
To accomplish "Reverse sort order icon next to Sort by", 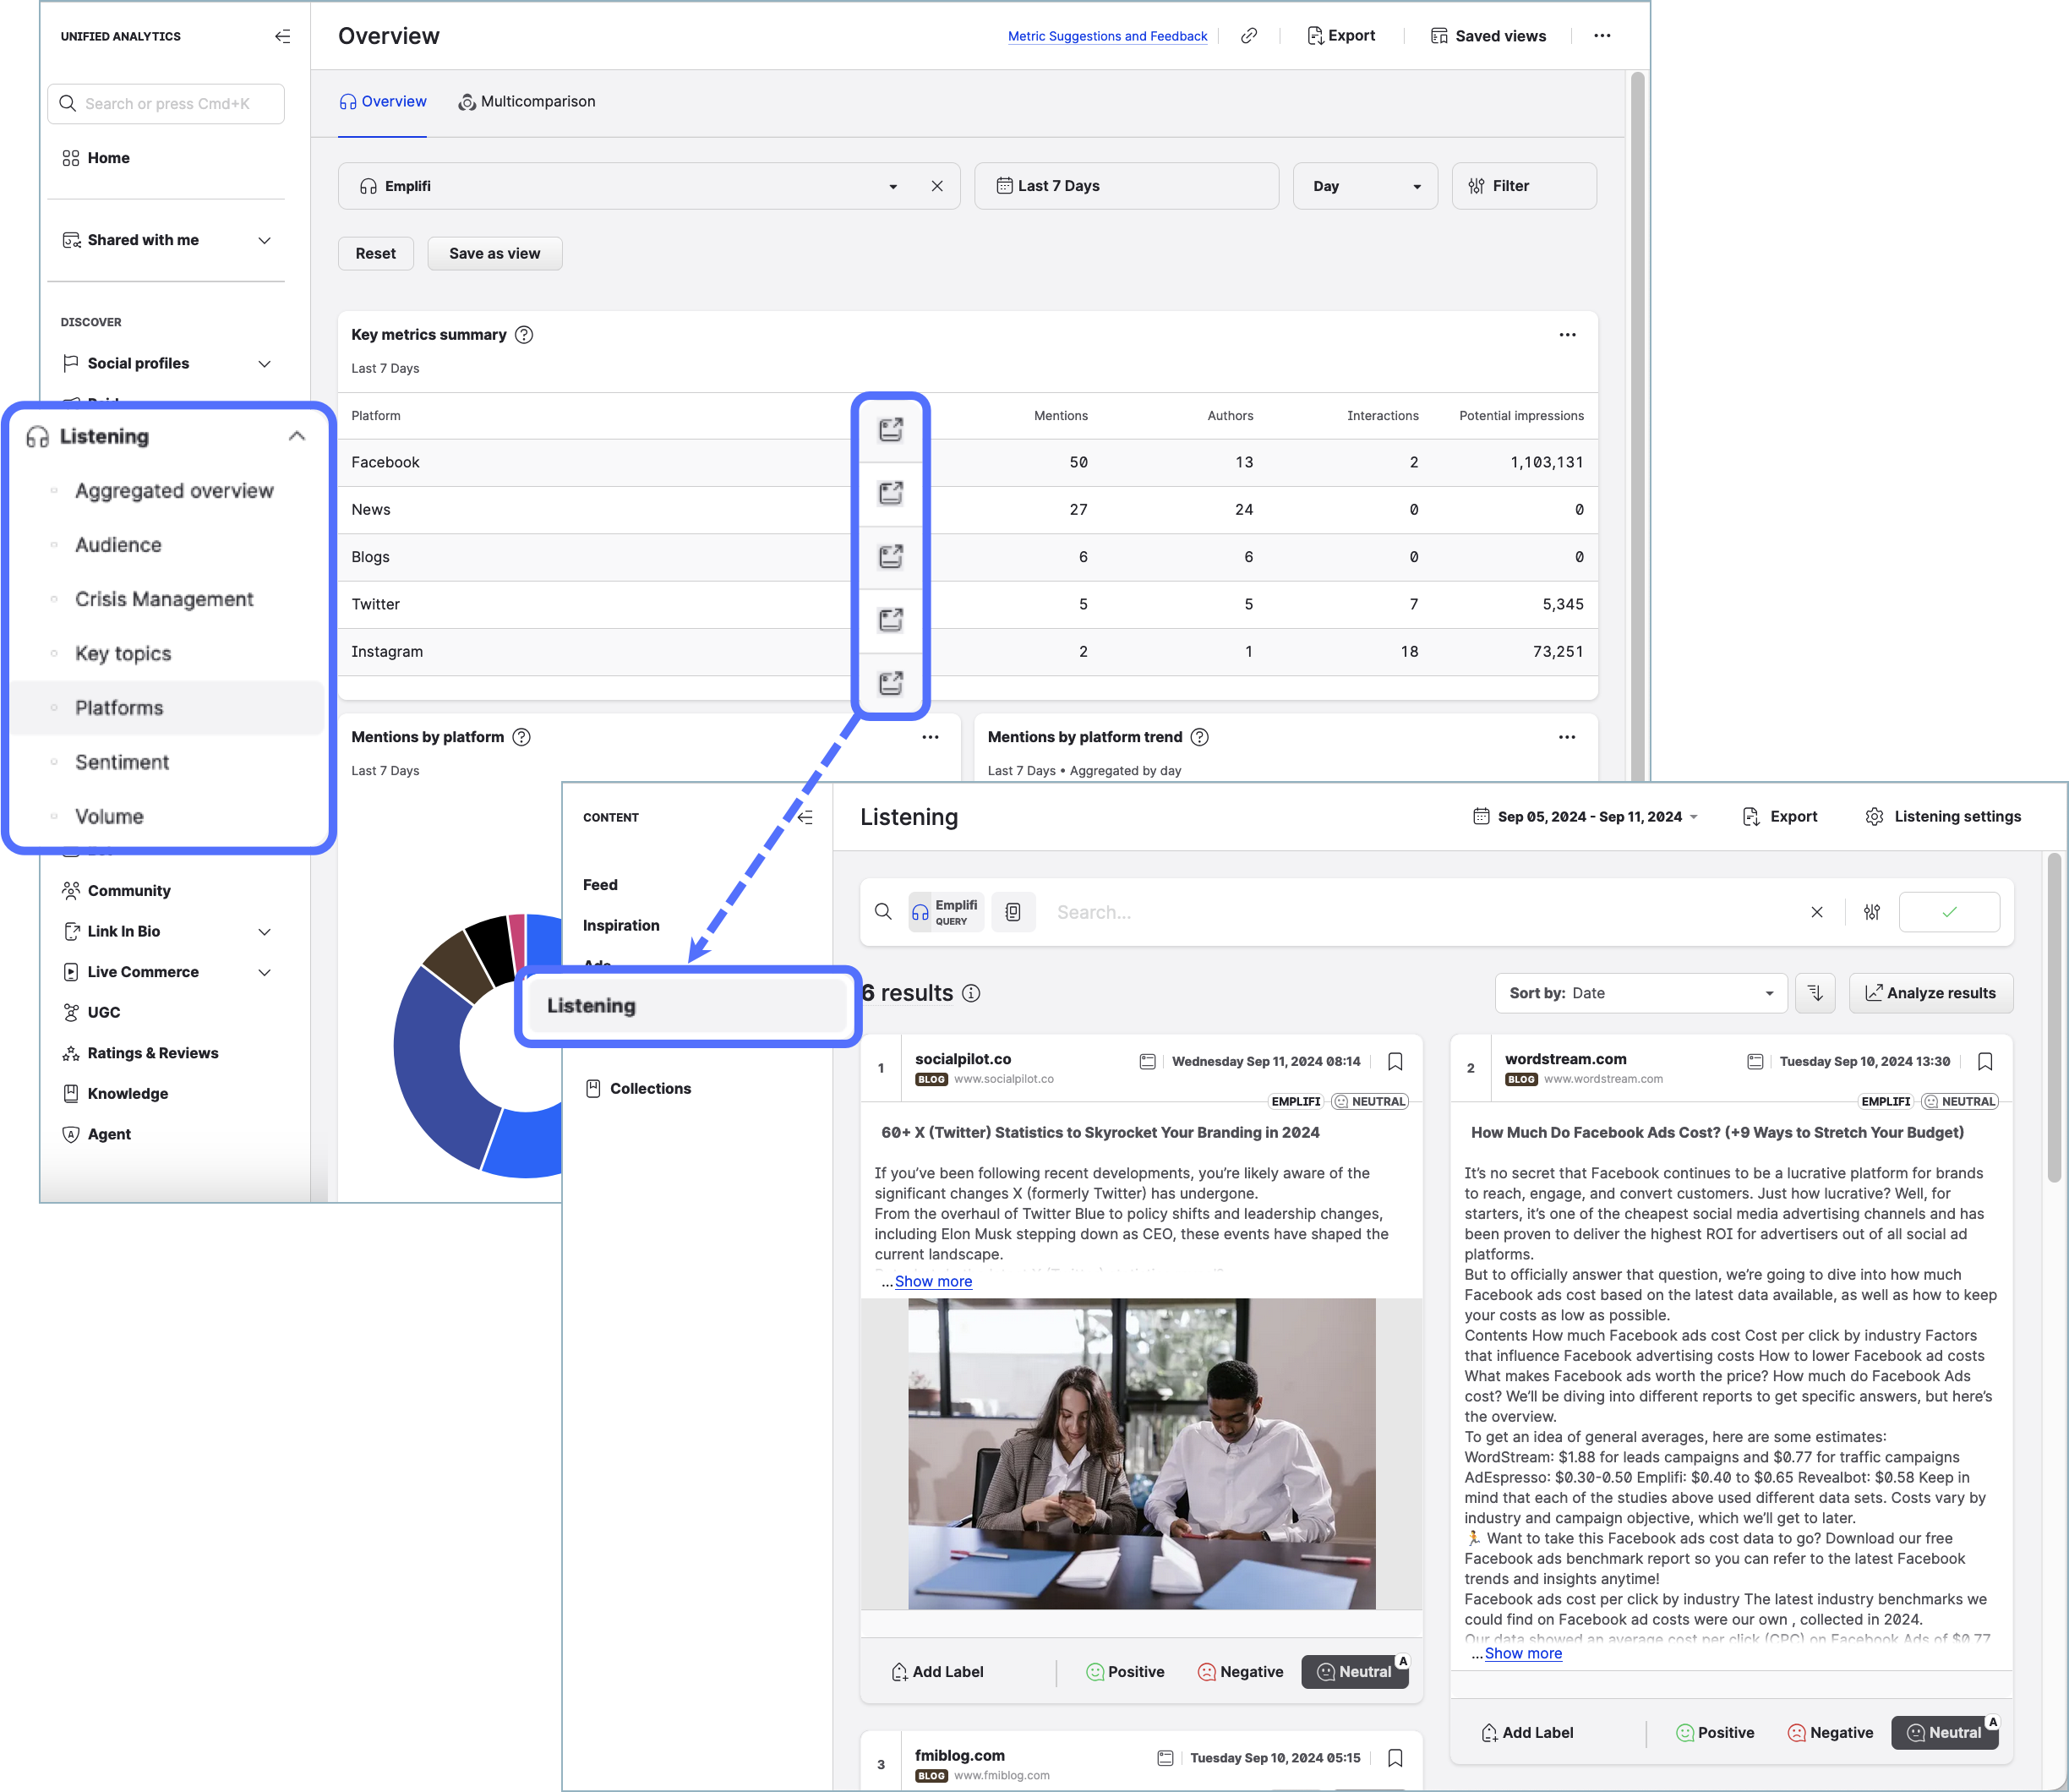I will 1815,993.
